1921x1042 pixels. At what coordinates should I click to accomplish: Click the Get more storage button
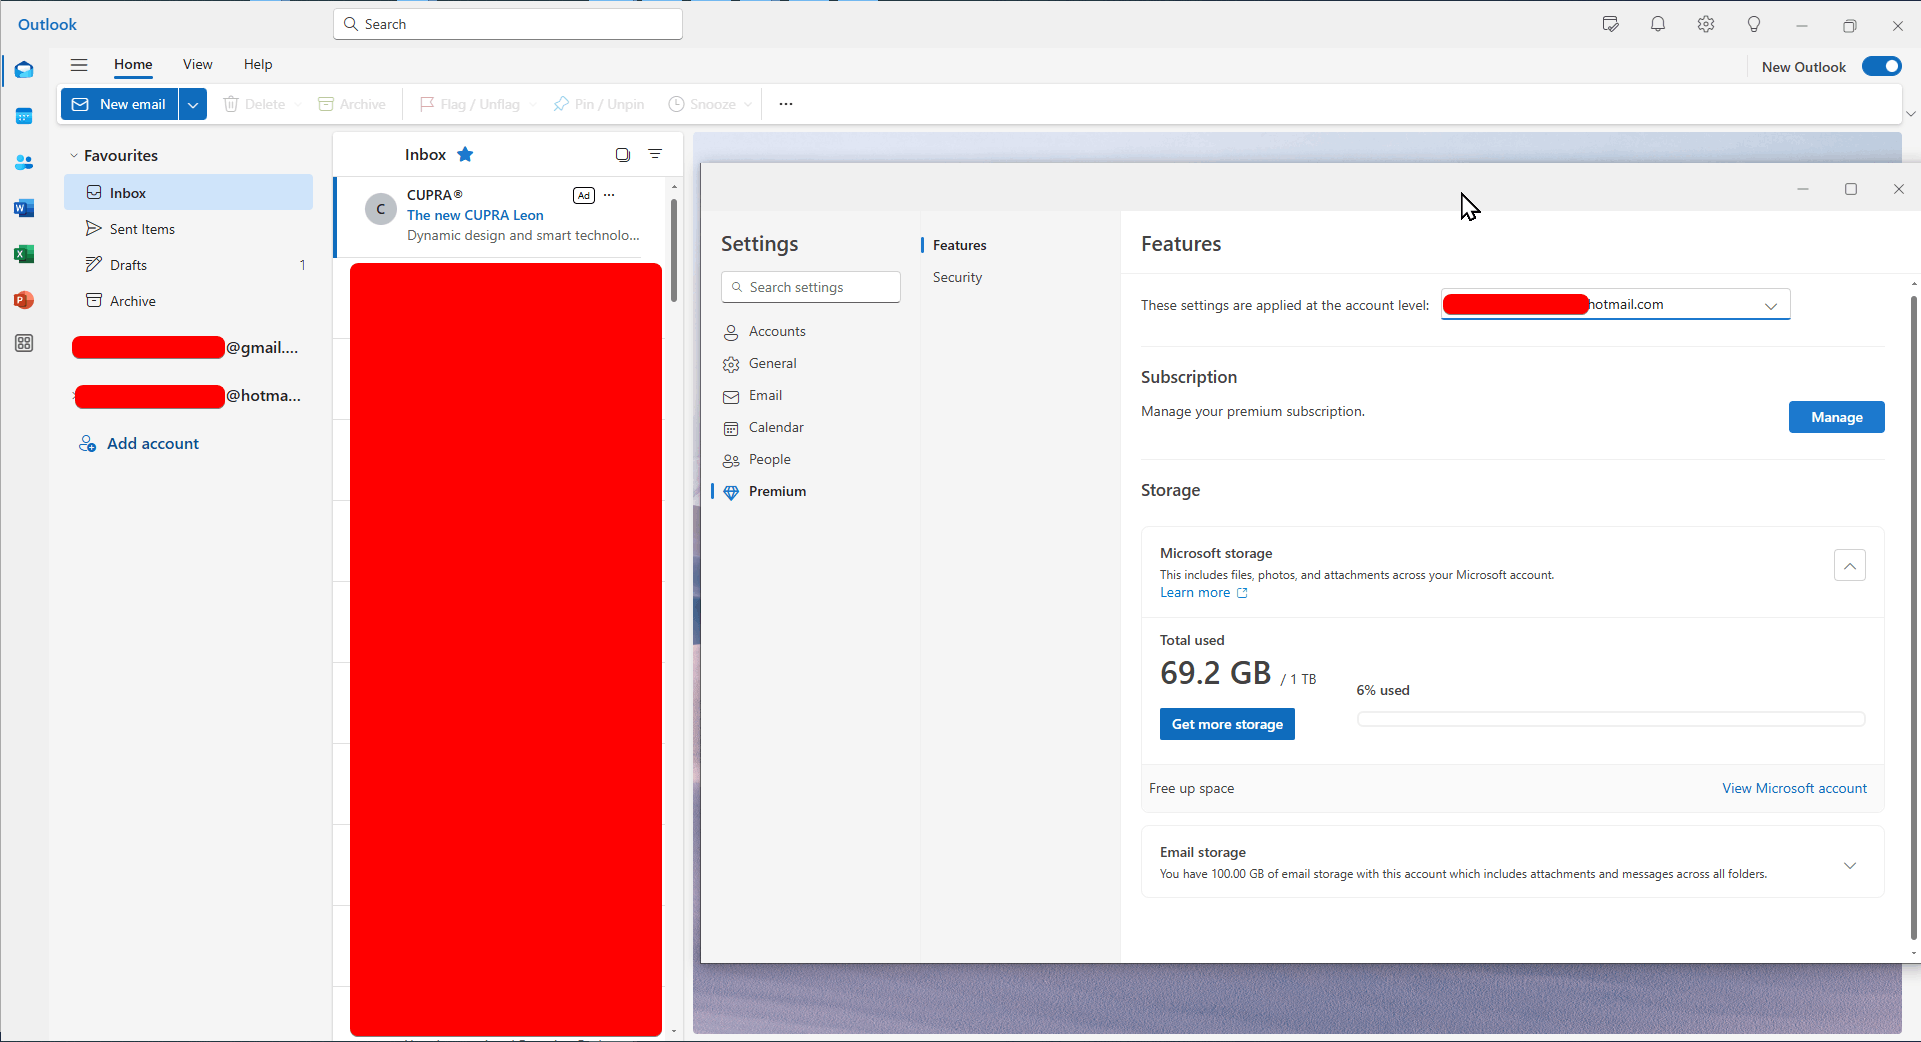1227,724
